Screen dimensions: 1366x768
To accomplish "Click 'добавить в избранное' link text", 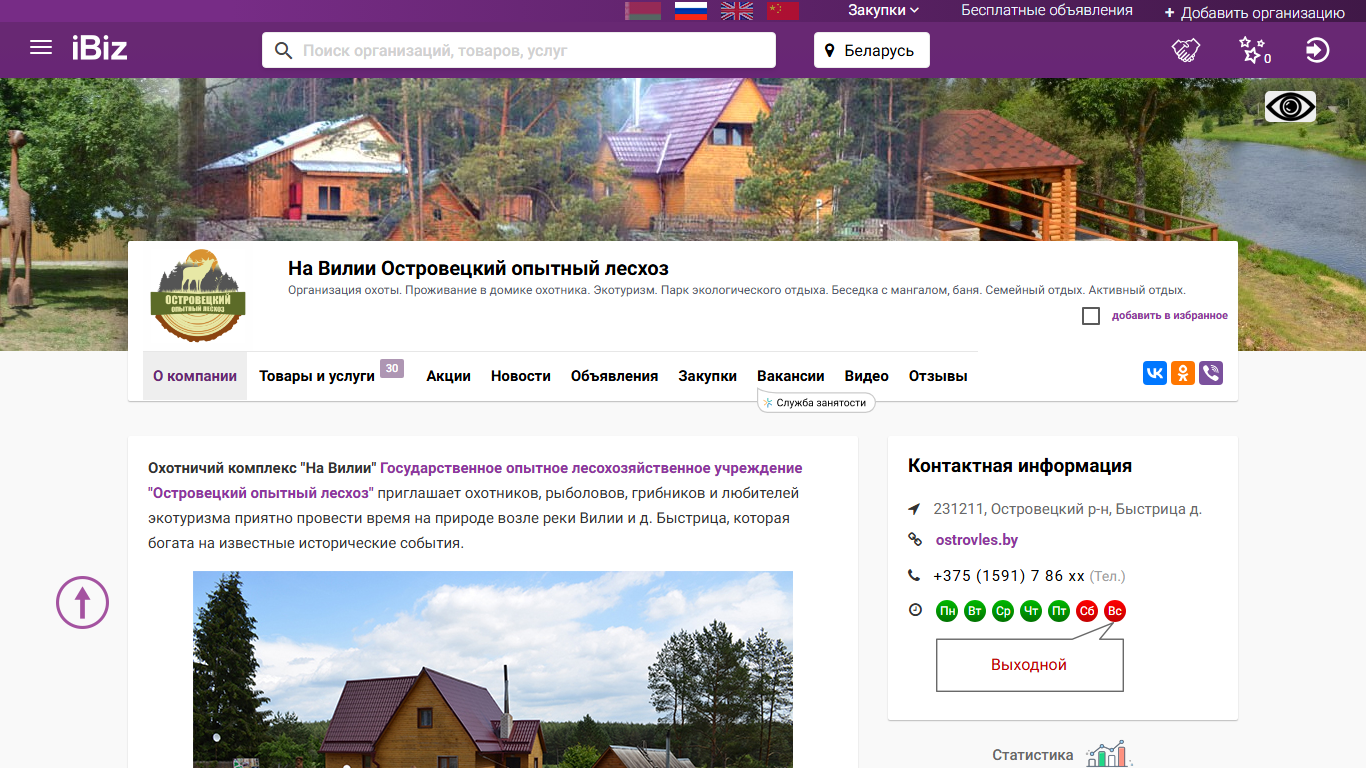I will [1170, 316].
